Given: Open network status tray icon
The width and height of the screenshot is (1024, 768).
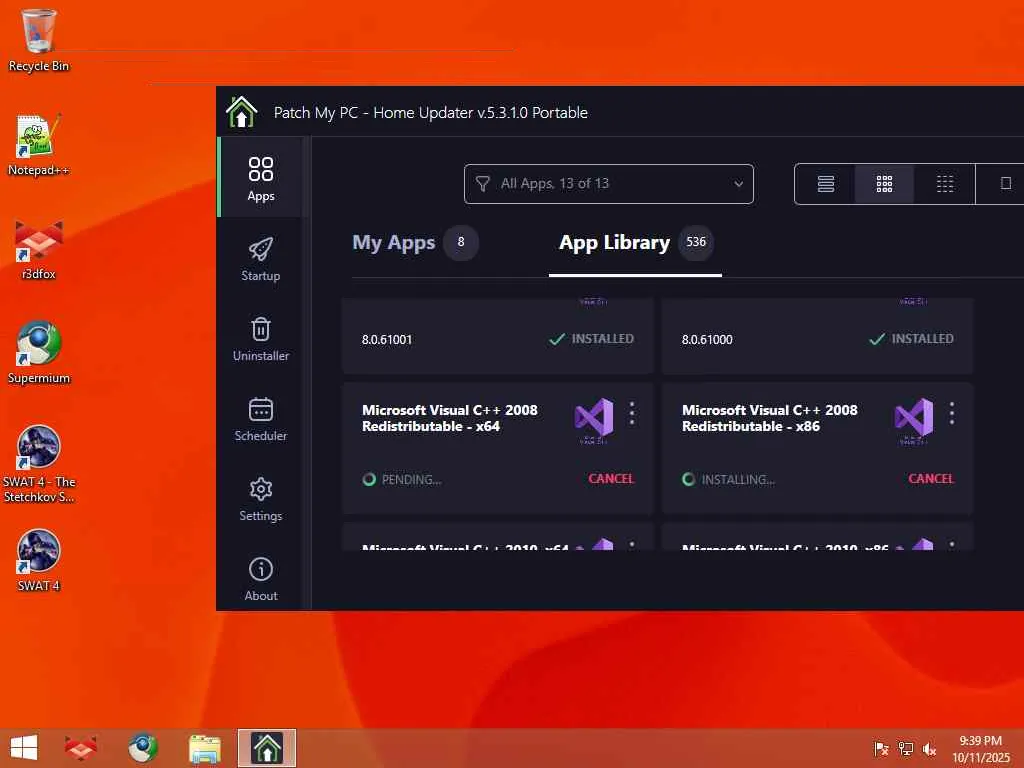Looking at the screenshot, I should coord(905,748).
